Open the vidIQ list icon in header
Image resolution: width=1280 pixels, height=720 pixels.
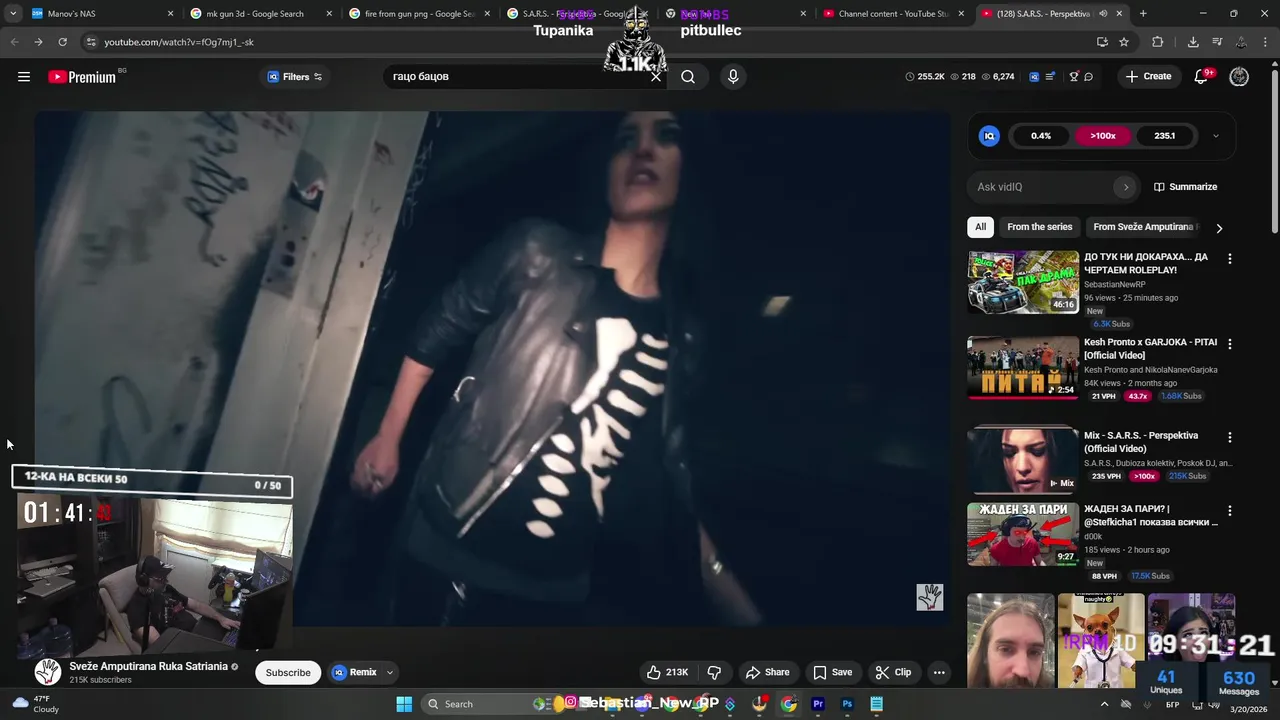(x=1050, y=77)
